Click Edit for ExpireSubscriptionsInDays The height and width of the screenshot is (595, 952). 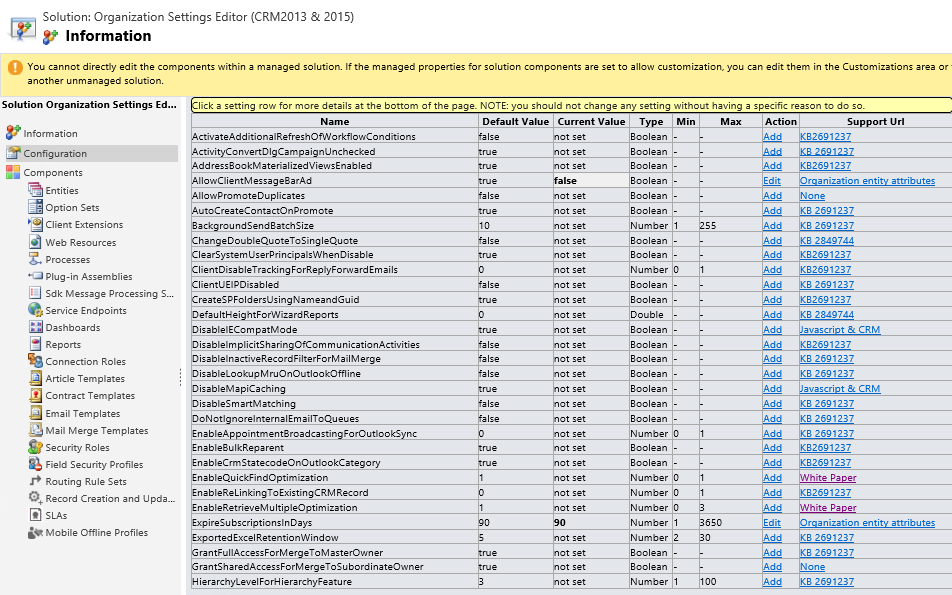pos(772,522)
